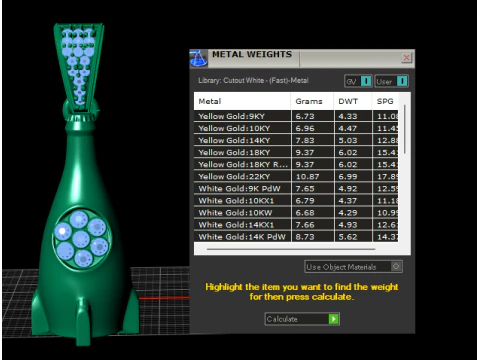The image size is (480, 360).
Task: Click the 4.33 DWT value
Action: (x=348, y=116)
